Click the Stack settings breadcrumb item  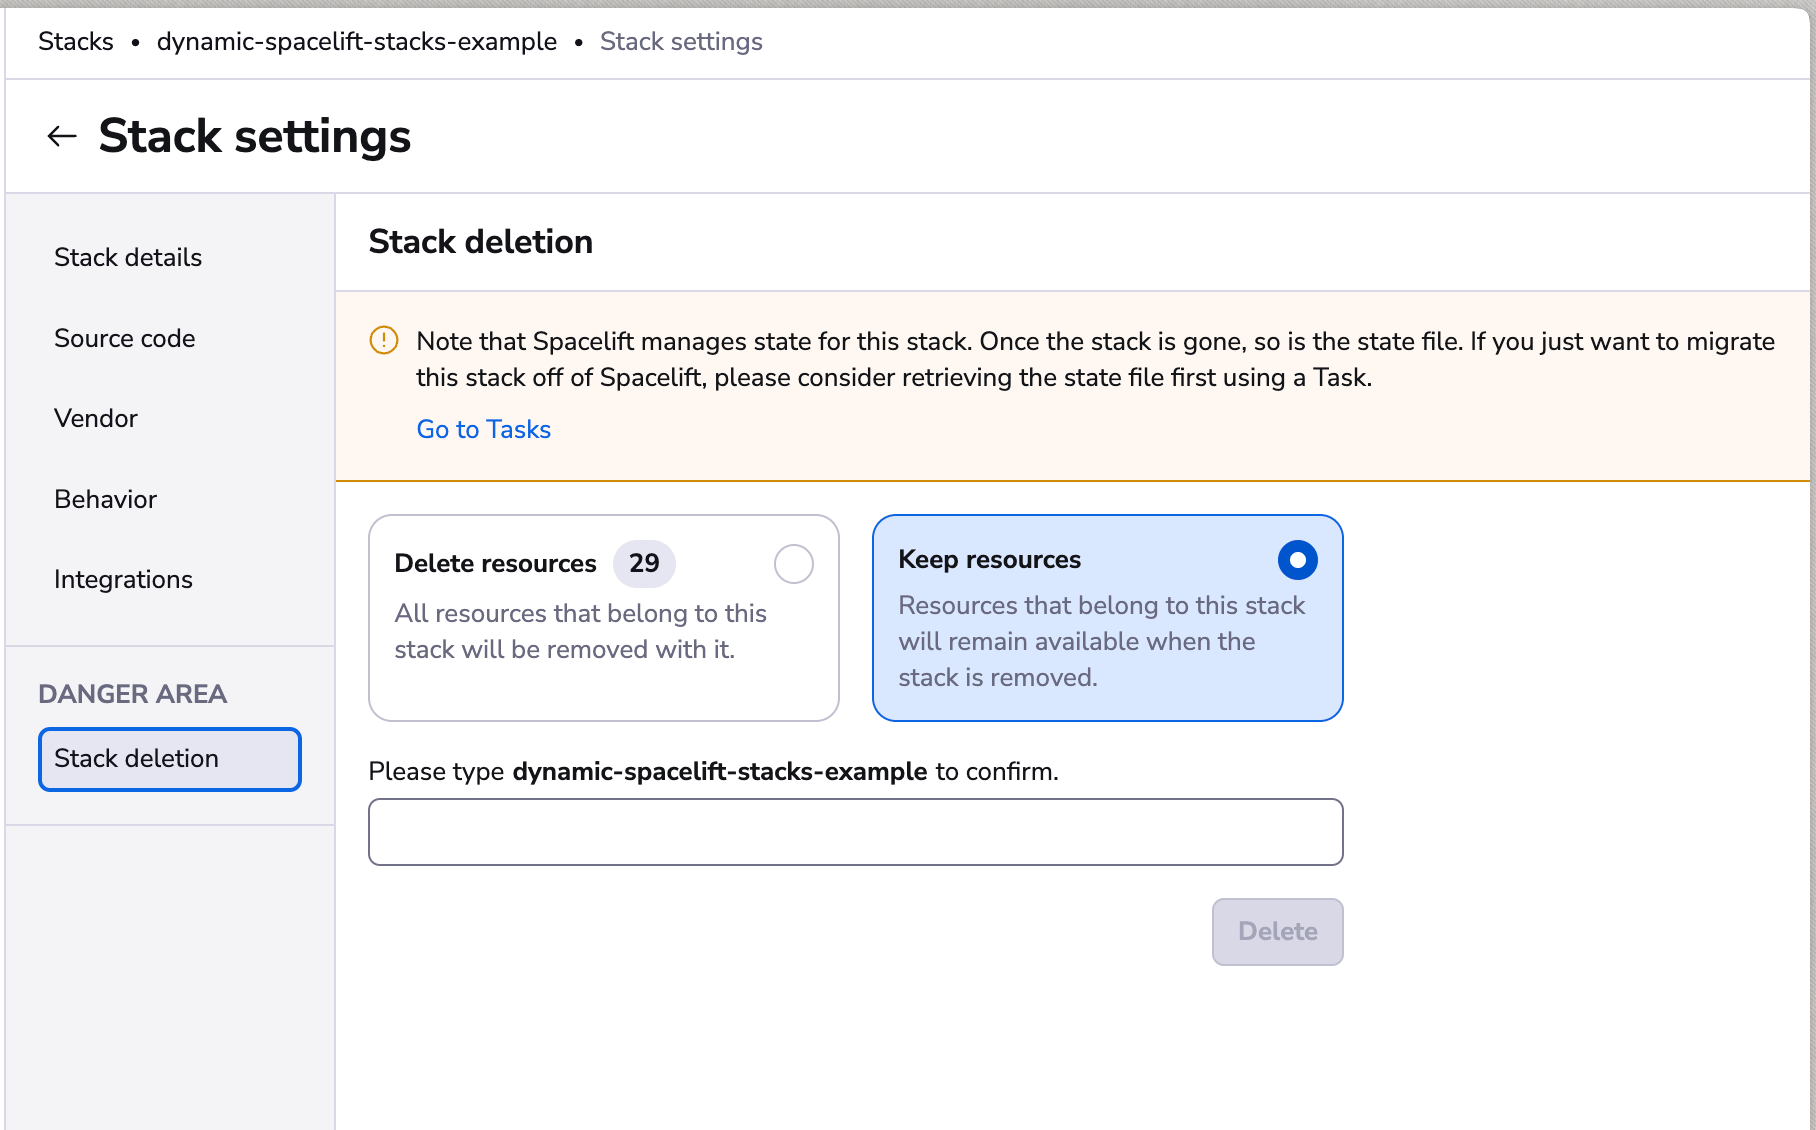tap(681, 42)
